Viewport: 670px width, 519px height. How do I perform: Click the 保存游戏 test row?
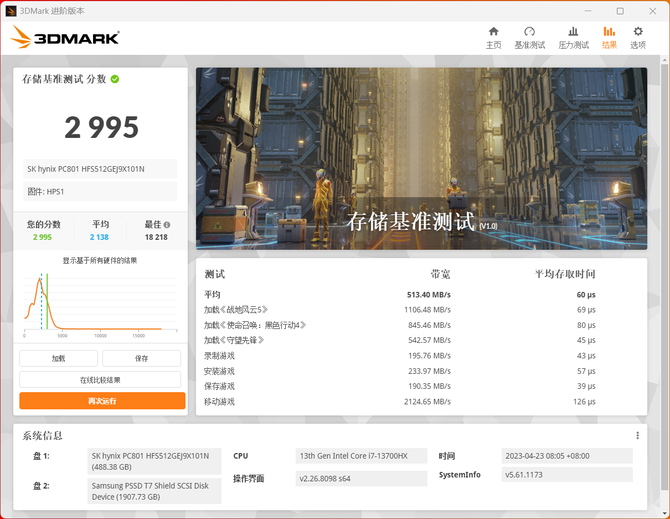point(400,386)
